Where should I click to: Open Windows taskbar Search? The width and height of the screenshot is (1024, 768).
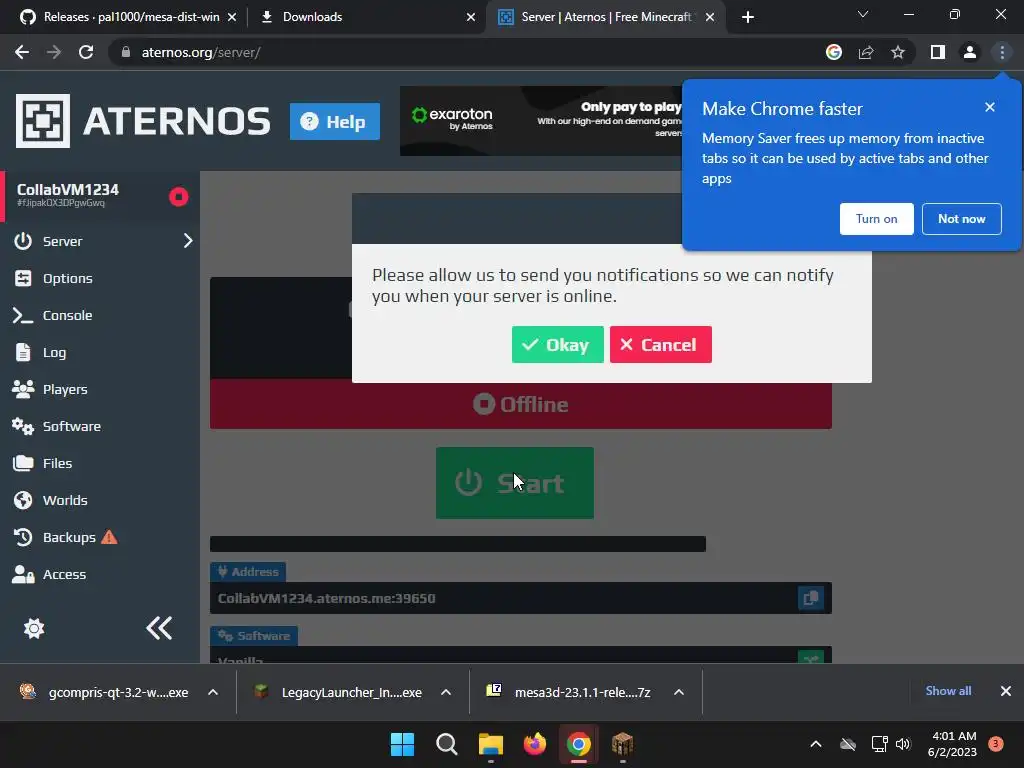(447, 744)
